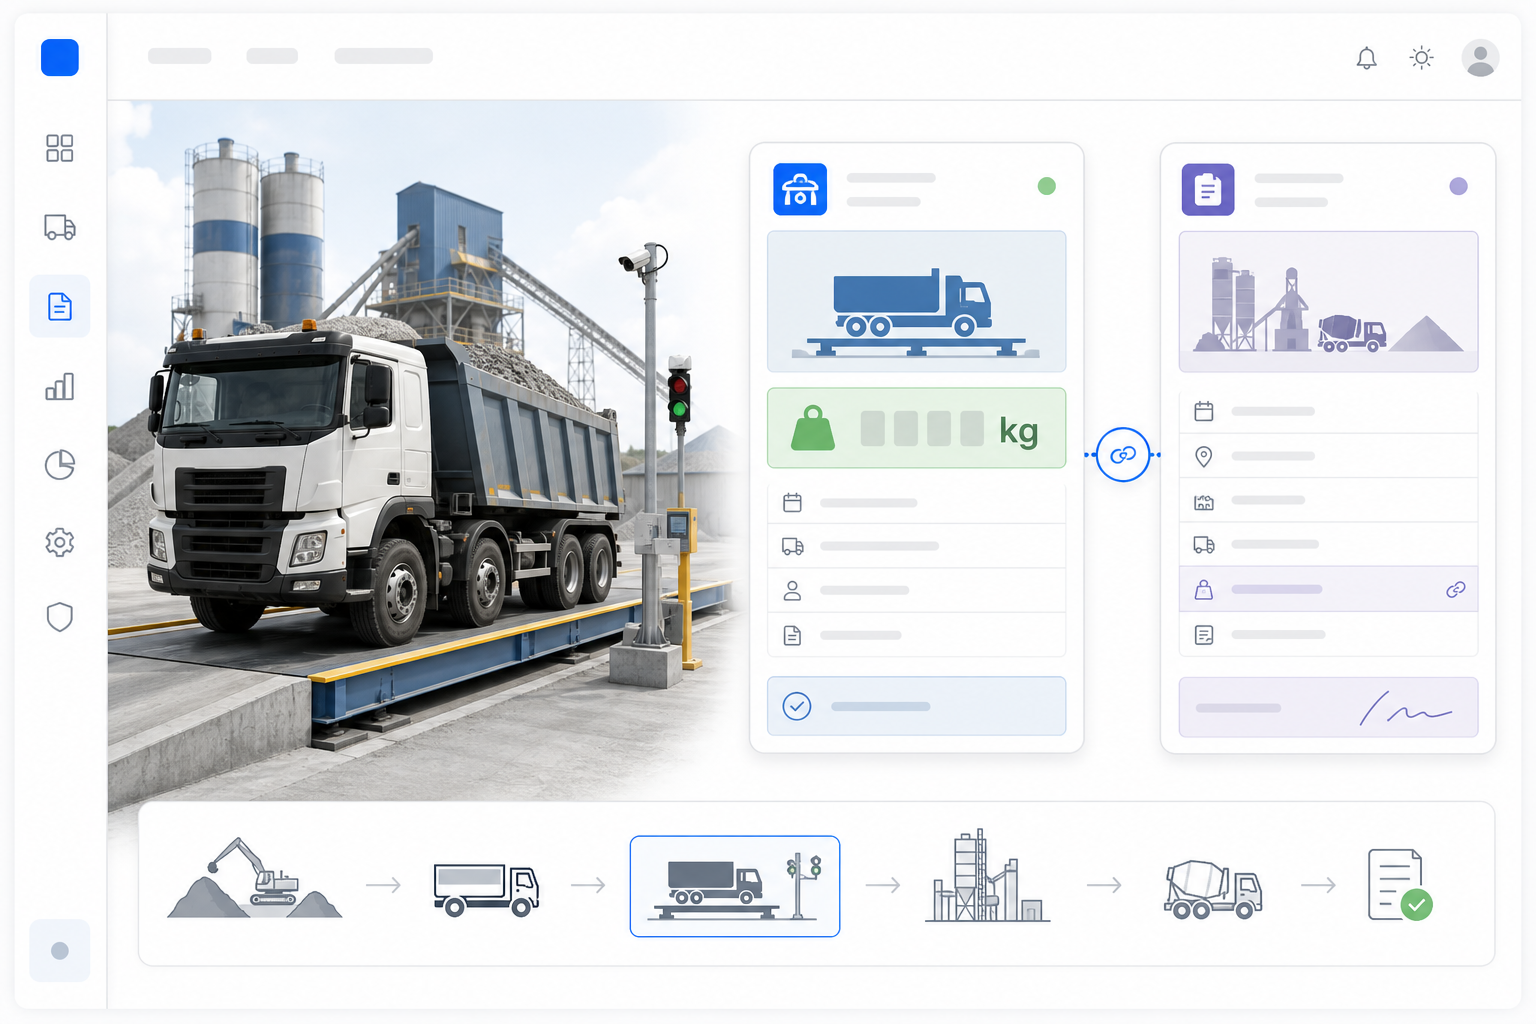
Task: Select the truck row in clipboard card
Action: point(1328,544)
